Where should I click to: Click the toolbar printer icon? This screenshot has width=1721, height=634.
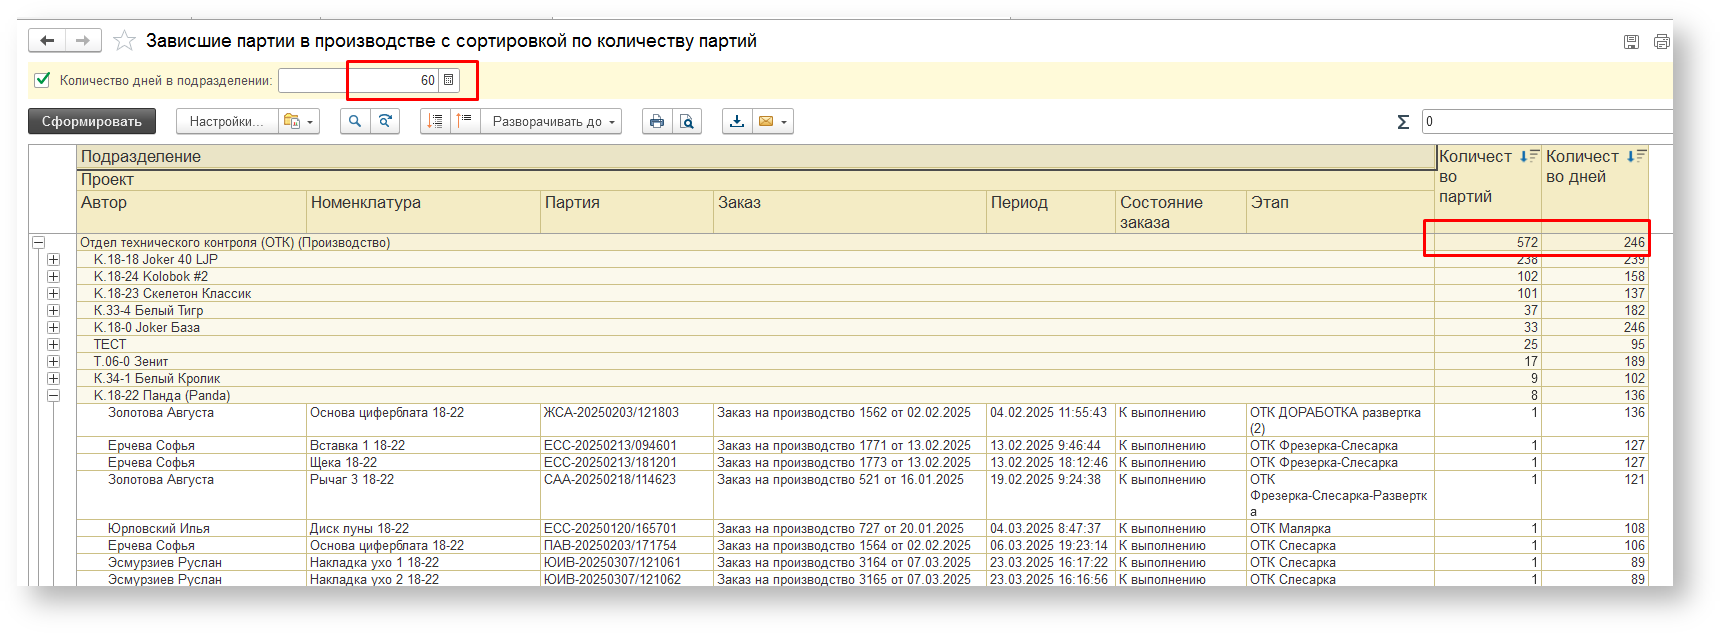tap(656, 121)
